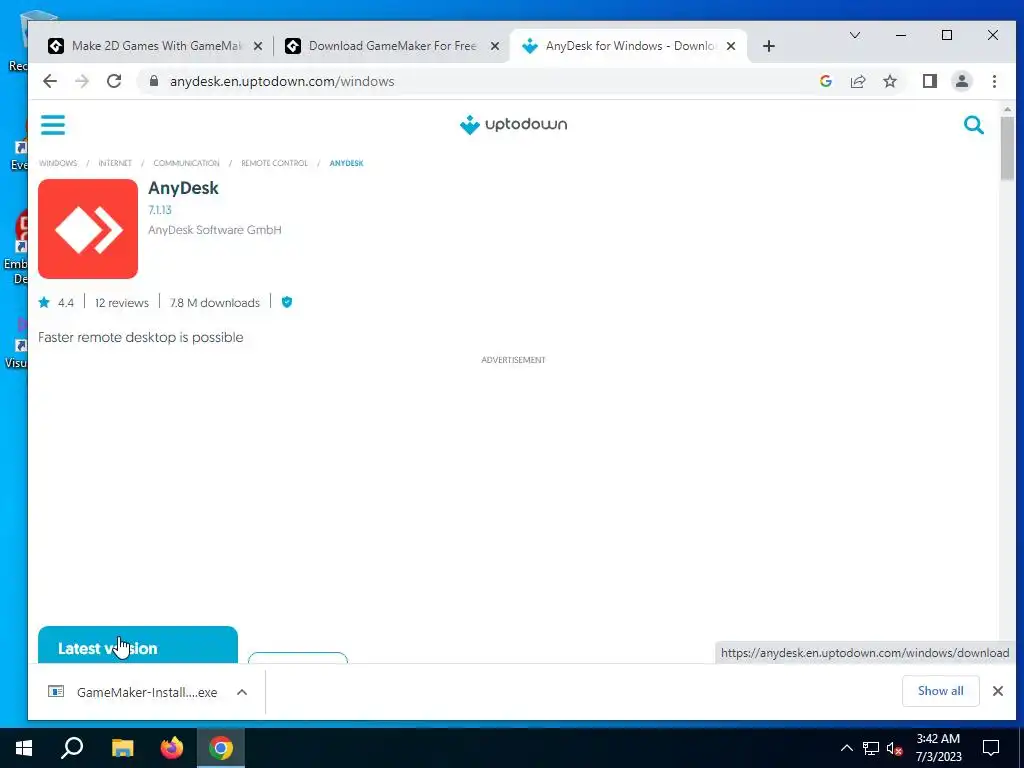Open the Chrome side panel

click(930, 81)
